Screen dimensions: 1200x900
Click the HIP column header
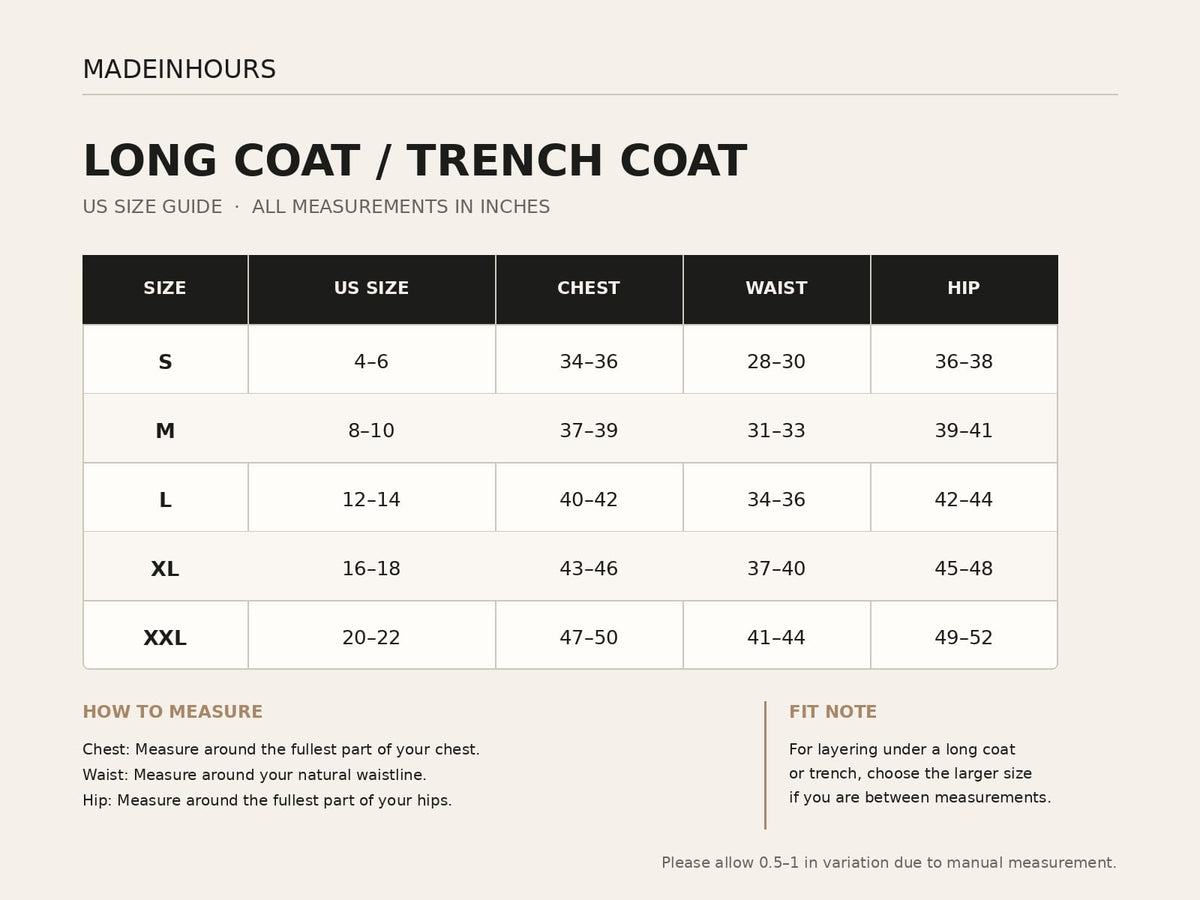point(964,288)
